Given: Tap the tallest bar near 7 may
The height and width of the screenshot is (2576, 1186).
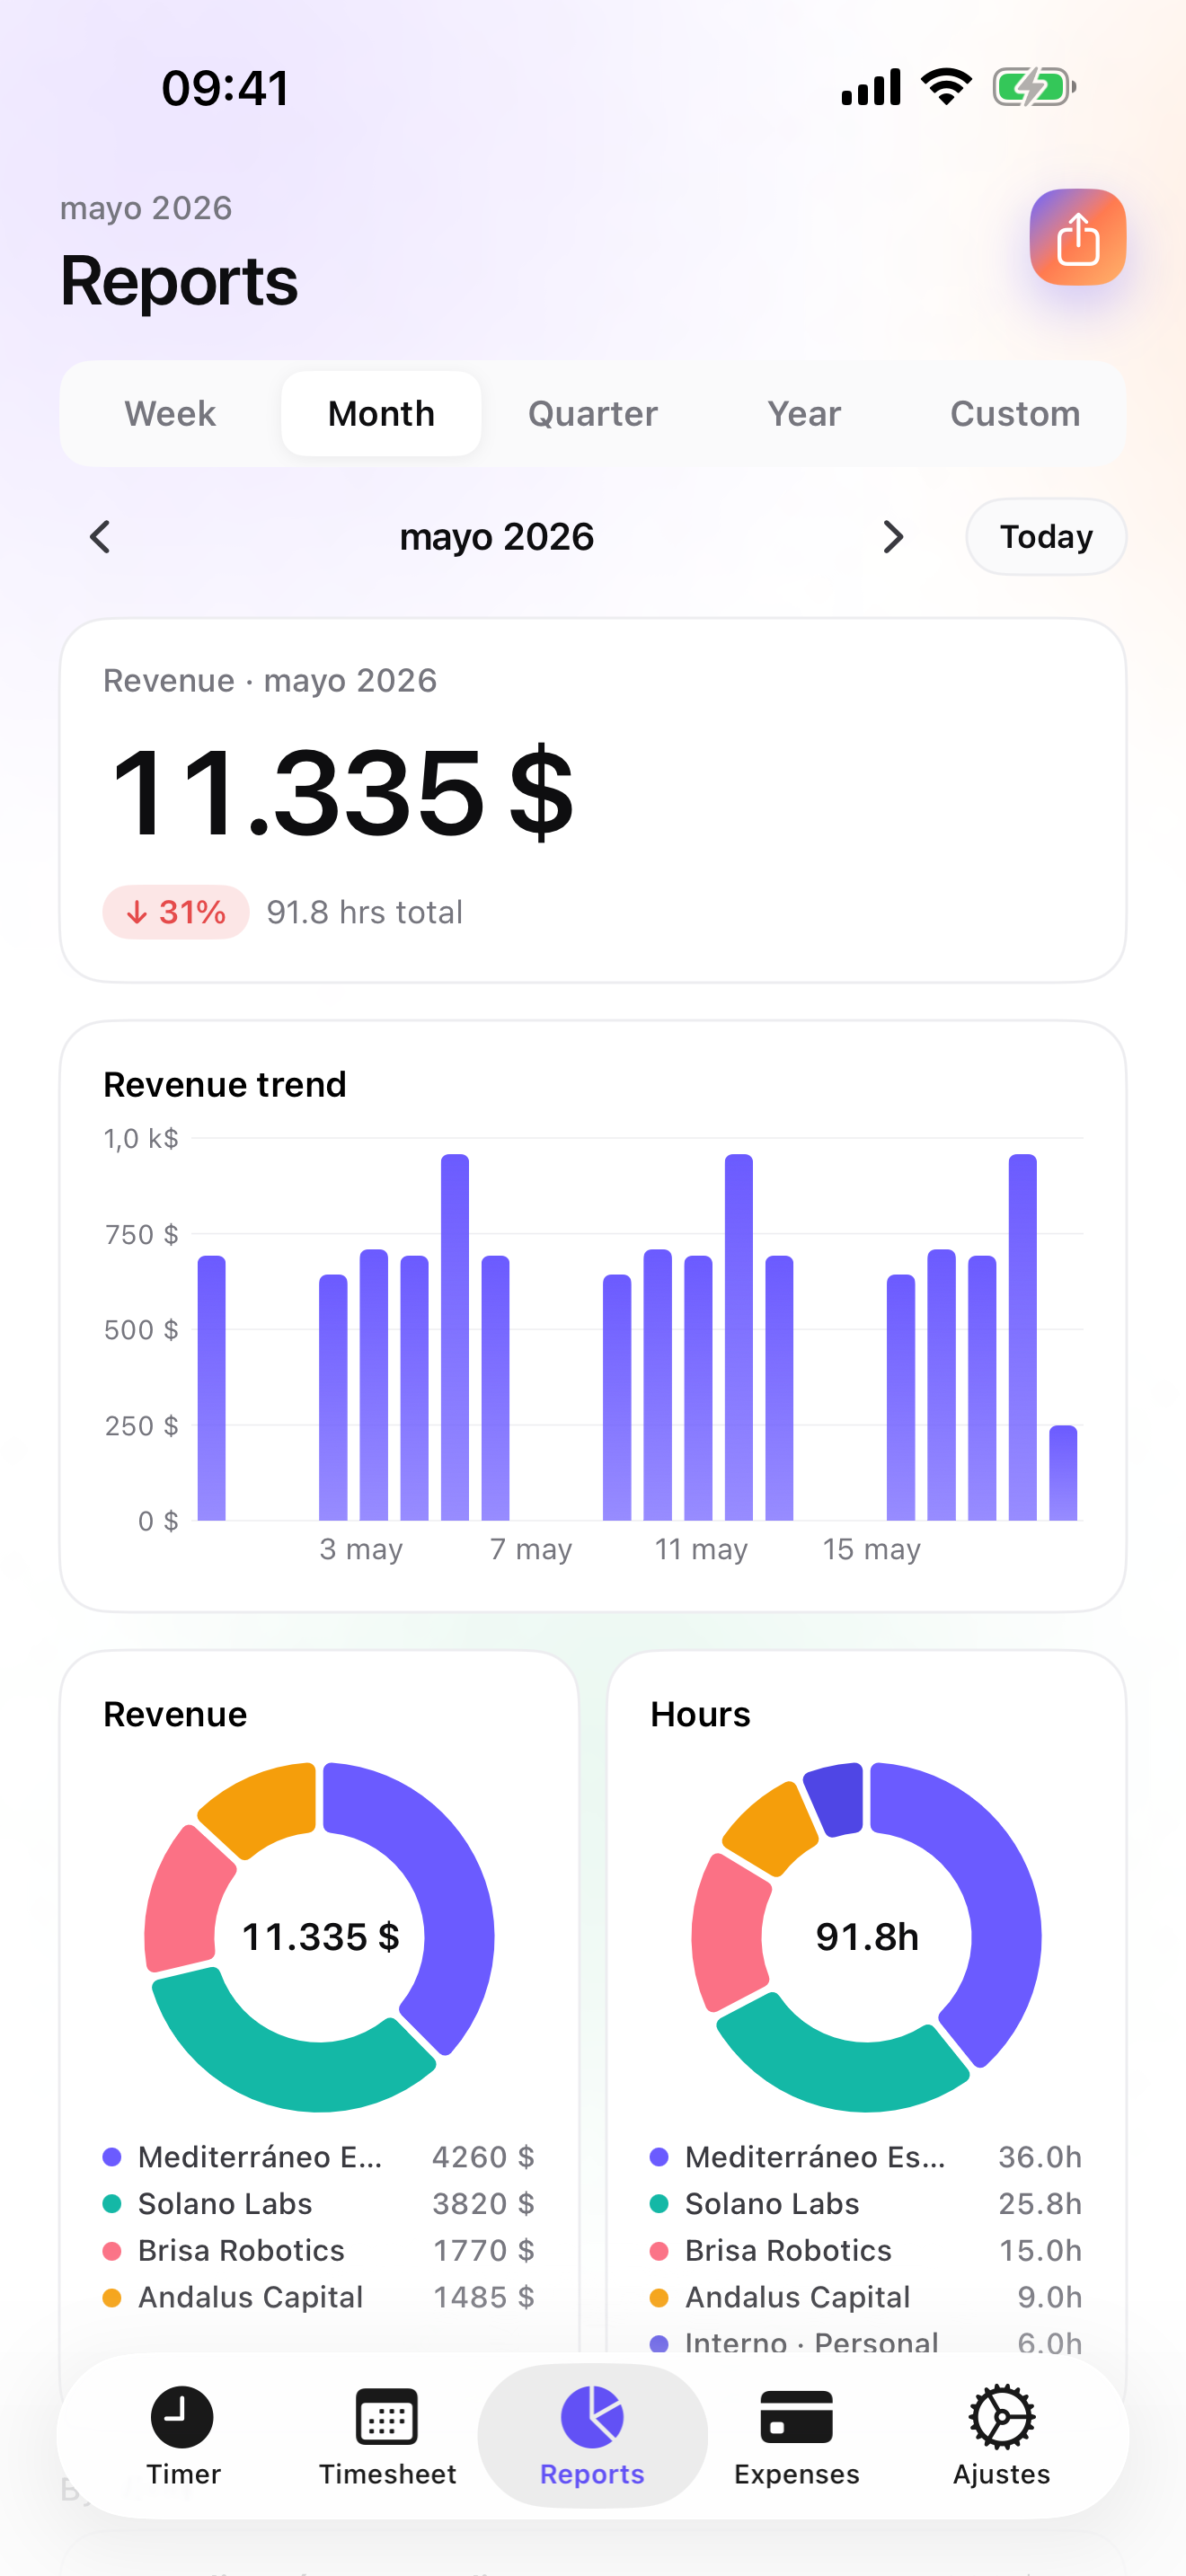Looking at the screenshot, I should [x=455, y=1337].
